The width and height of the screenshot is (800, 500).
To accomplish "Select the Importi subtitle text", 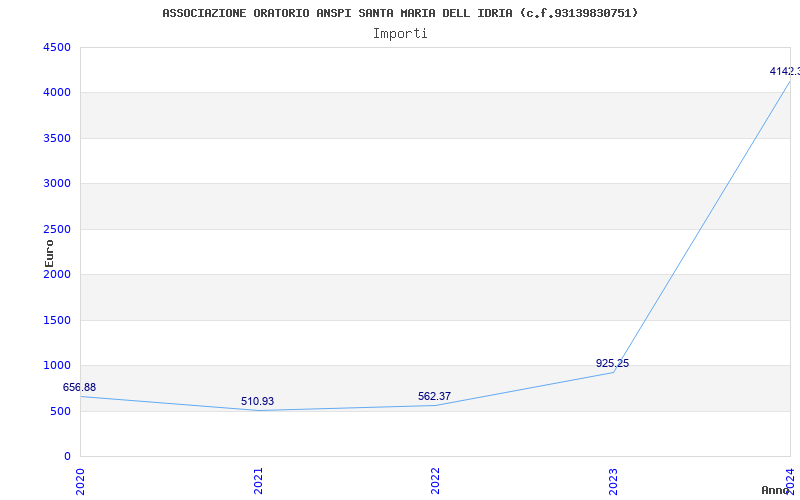I will click(400, 34).
